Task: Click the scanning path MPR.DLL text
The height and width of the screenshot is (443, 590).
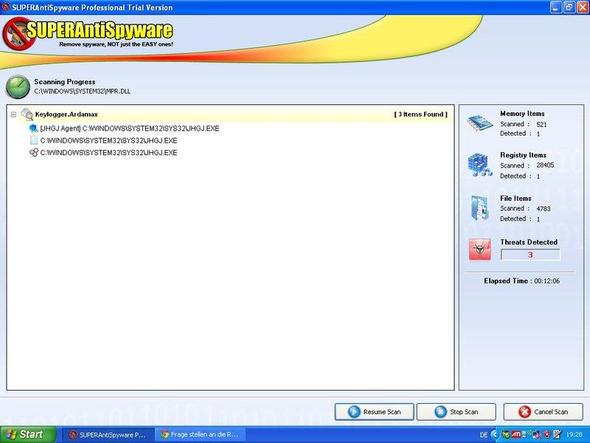Action: pyautogui.click(x=82, y=91)
